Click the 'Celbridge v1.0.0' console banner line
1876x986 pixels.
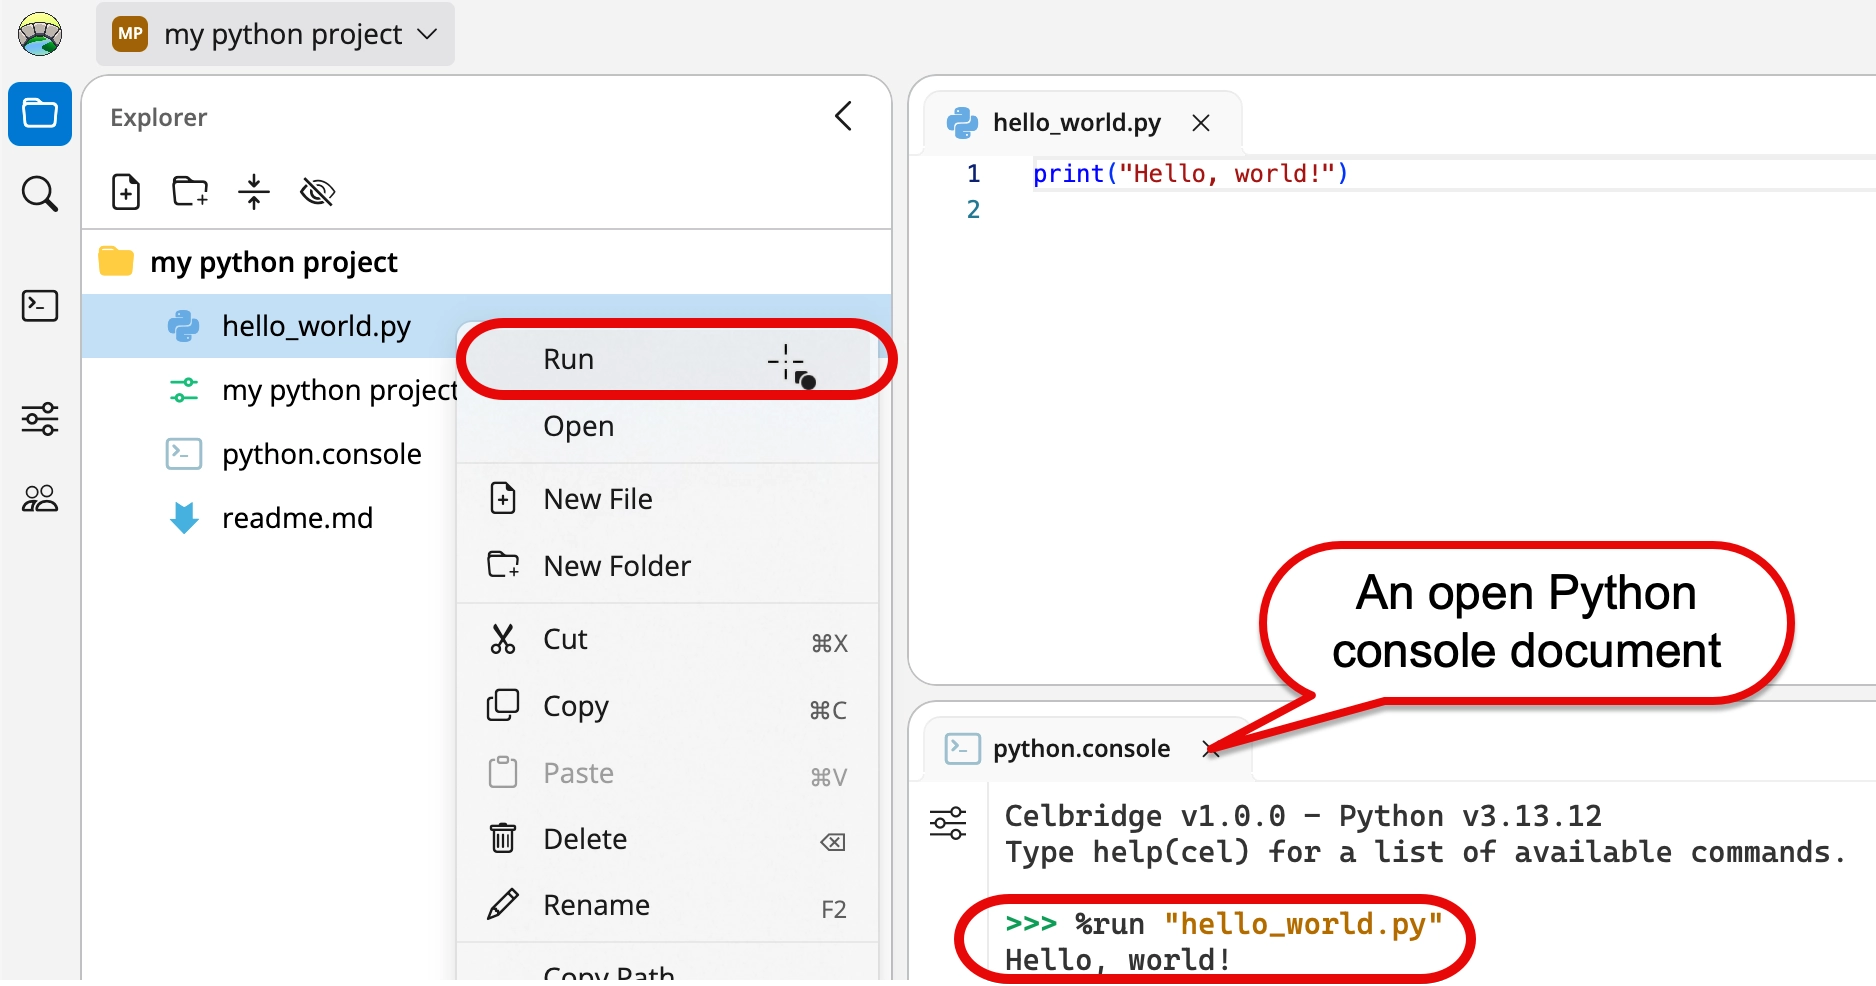(x=1303, y=816)
